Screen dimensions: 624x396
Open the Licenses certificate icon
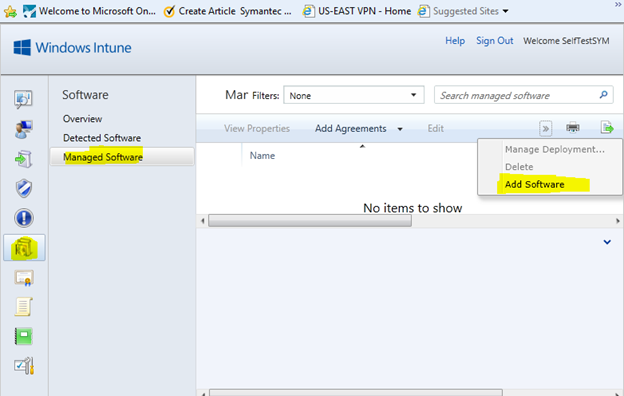click(x=24, y=278)
